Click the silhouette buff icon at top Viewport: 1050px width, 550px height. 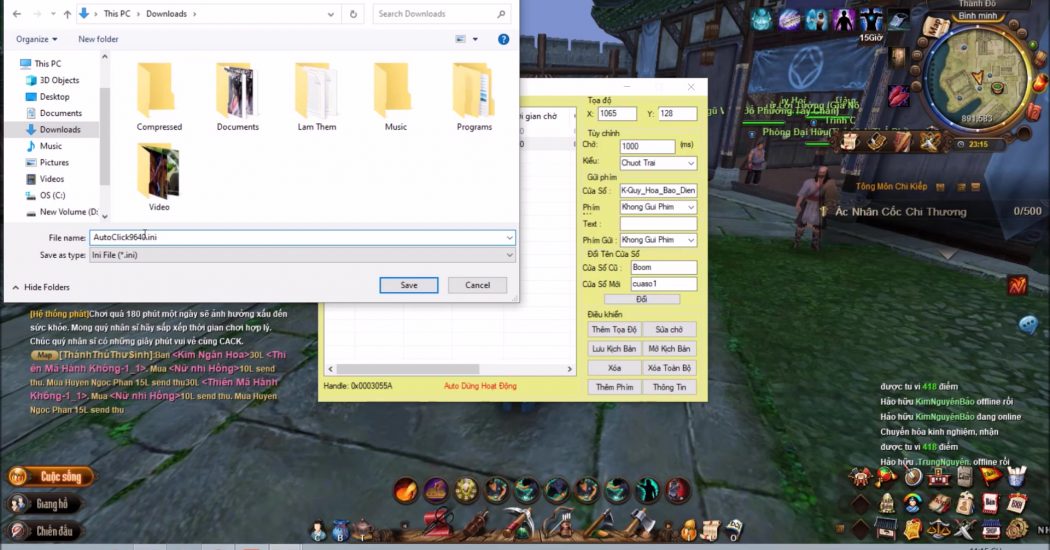pos(844,21)
